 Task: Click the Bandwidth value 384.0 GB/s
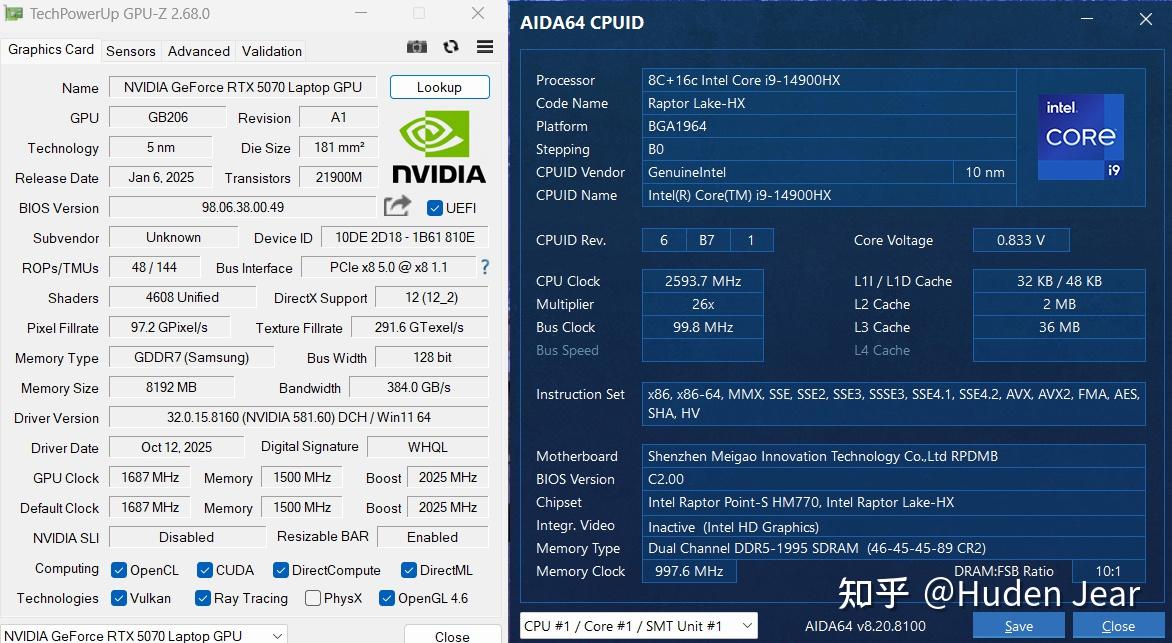[419, 387]
